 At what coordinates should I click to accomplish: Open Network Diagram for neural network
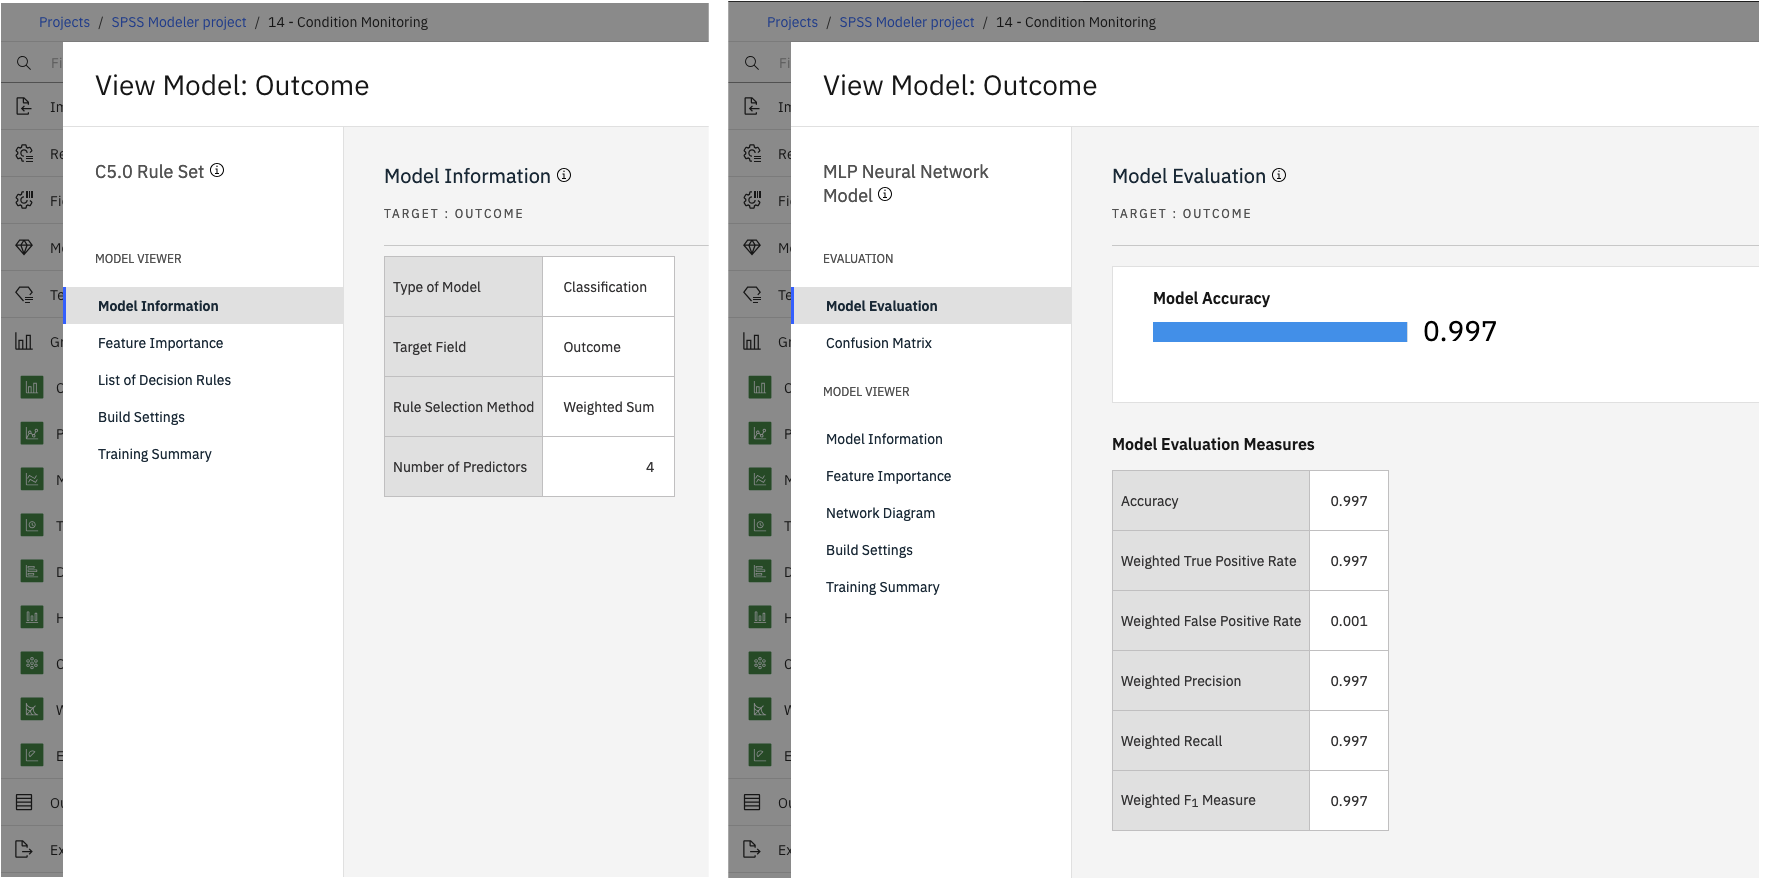pyautogui.click(x=880, y=513)
